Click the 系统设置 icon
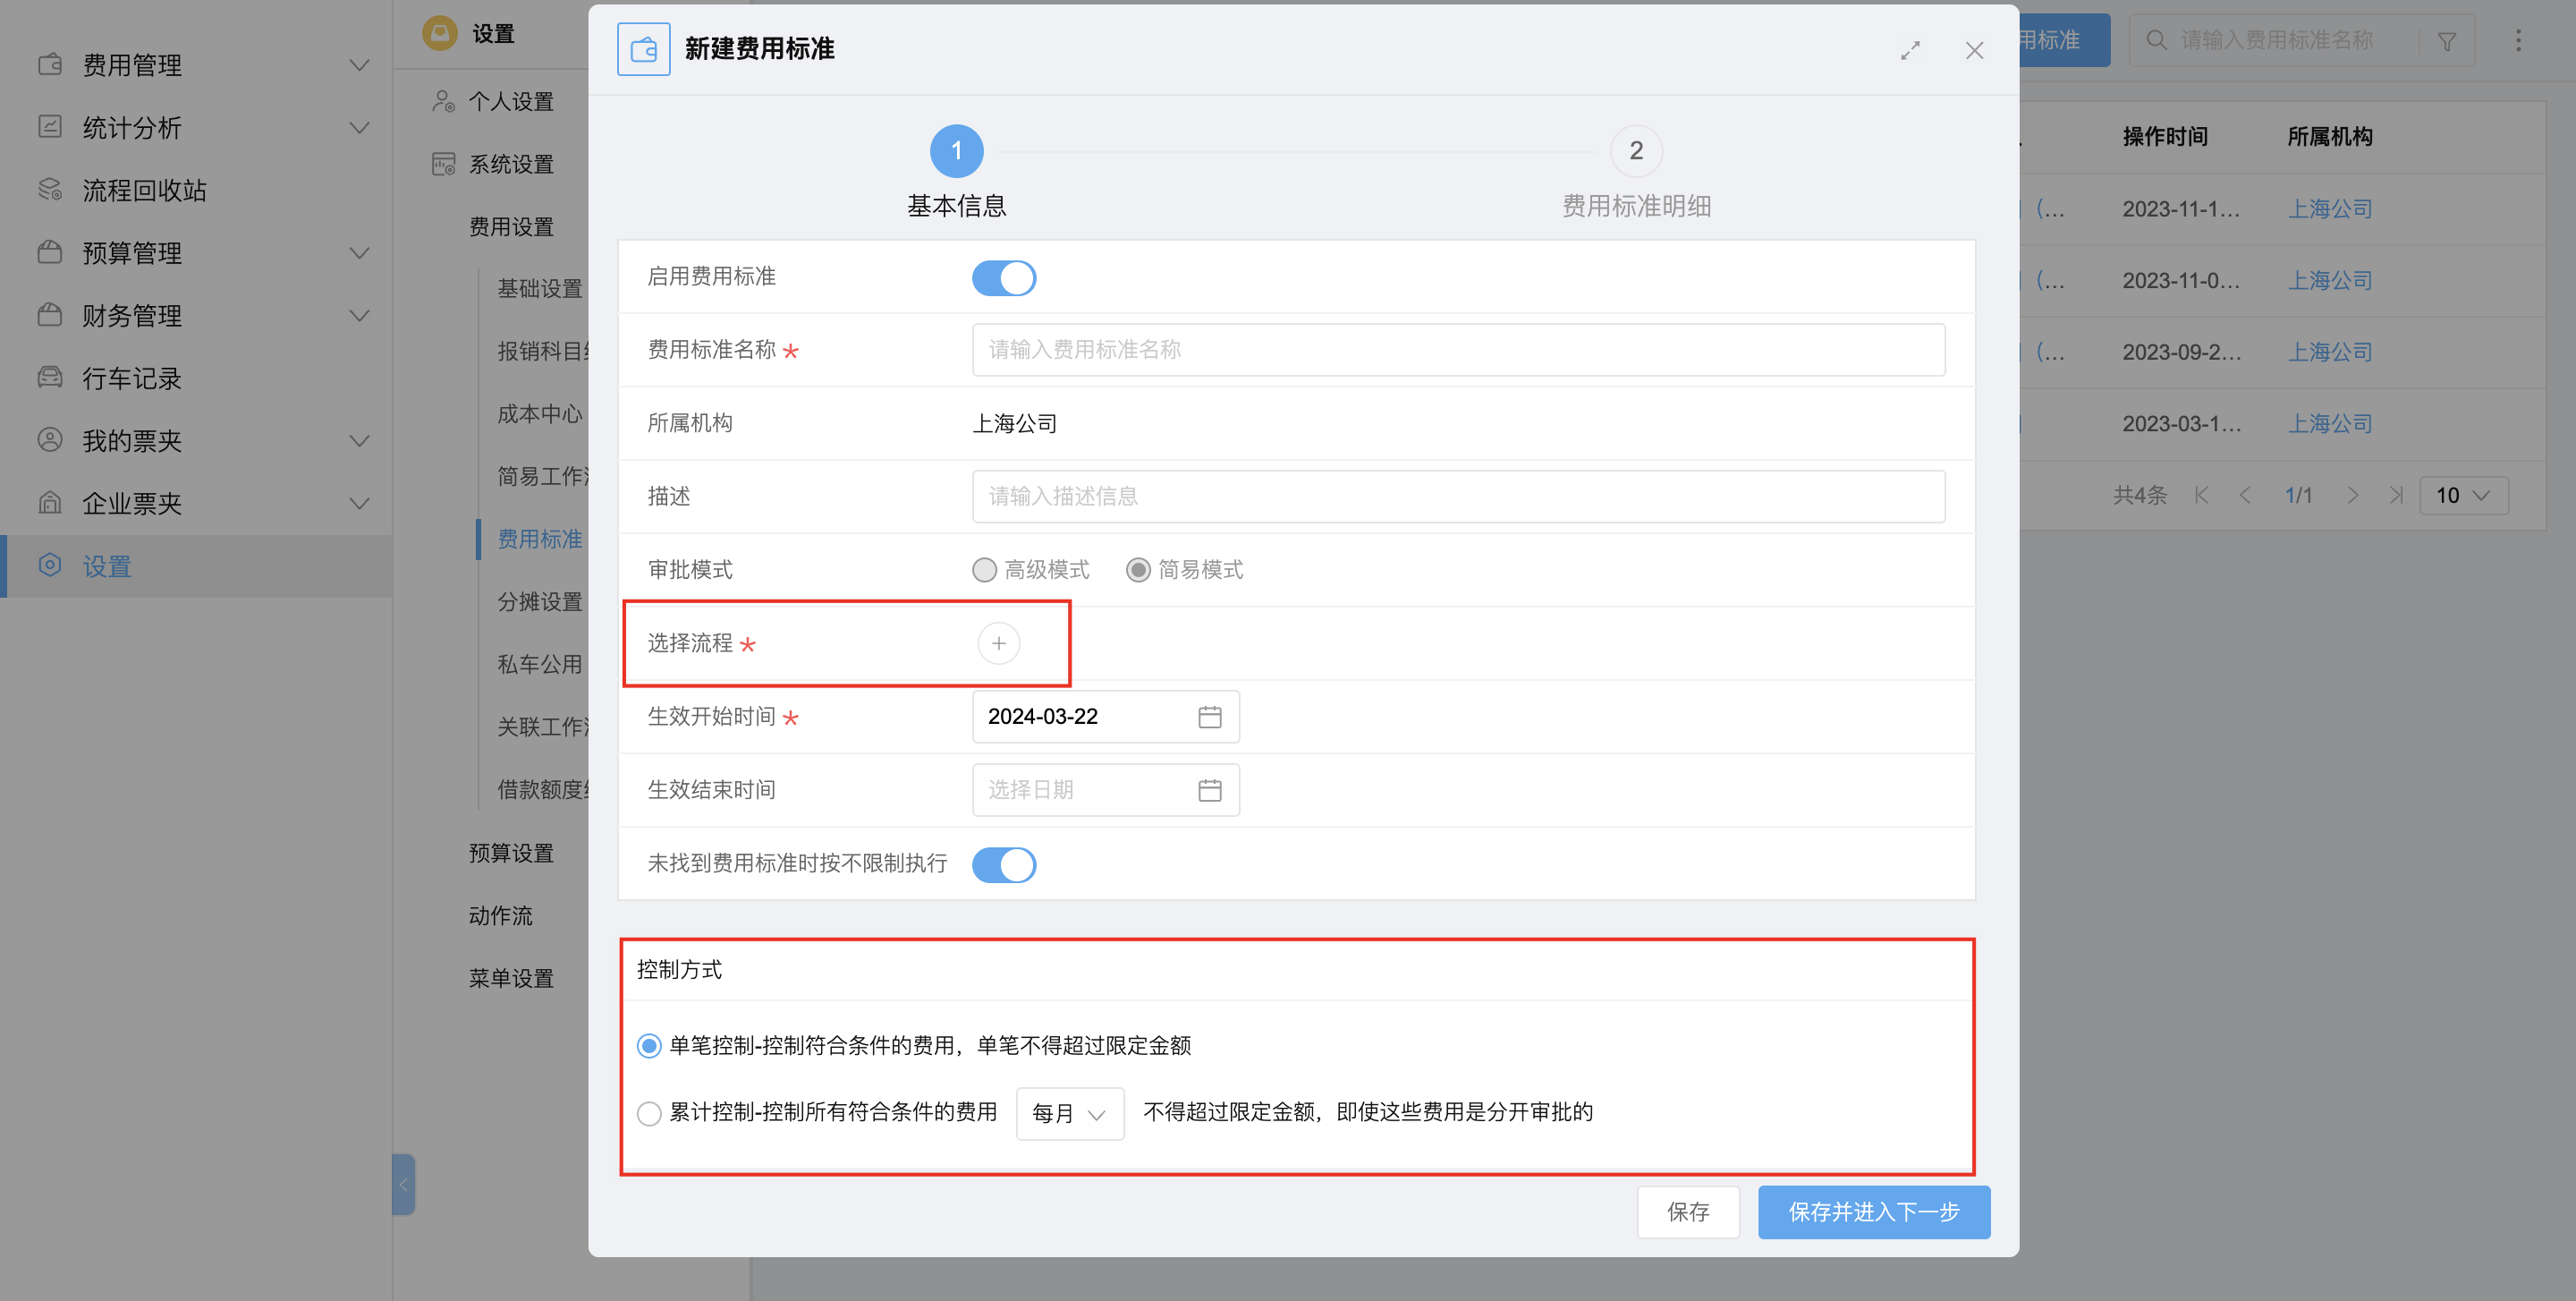Viewport: 2576px width, 1301px height. coord(443,164)
